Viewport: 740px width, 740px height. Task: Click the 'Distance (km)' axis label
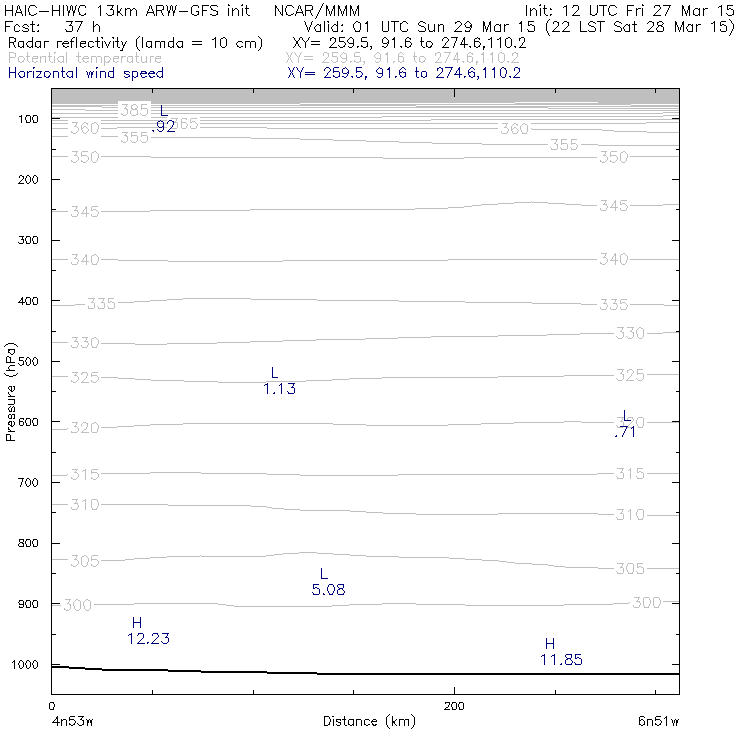pos(369,721)
